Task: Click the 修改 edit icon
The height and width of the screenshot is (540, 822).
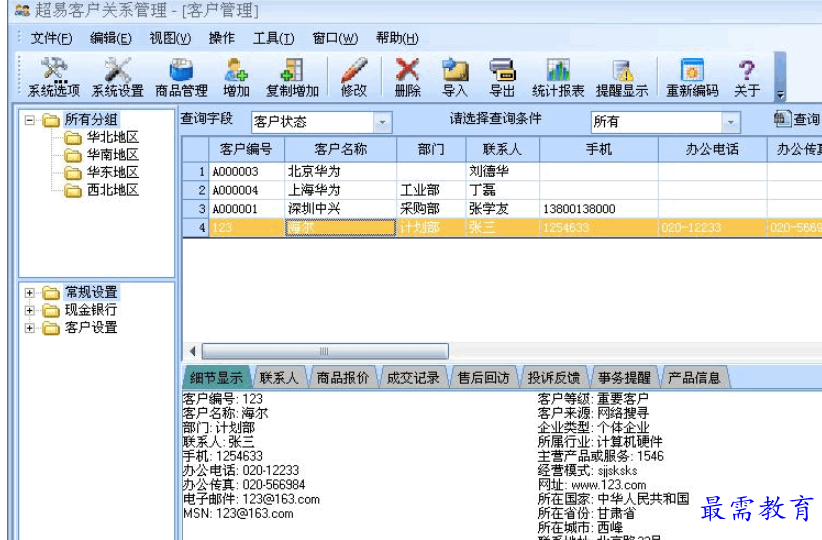Action: pos(354,77)
